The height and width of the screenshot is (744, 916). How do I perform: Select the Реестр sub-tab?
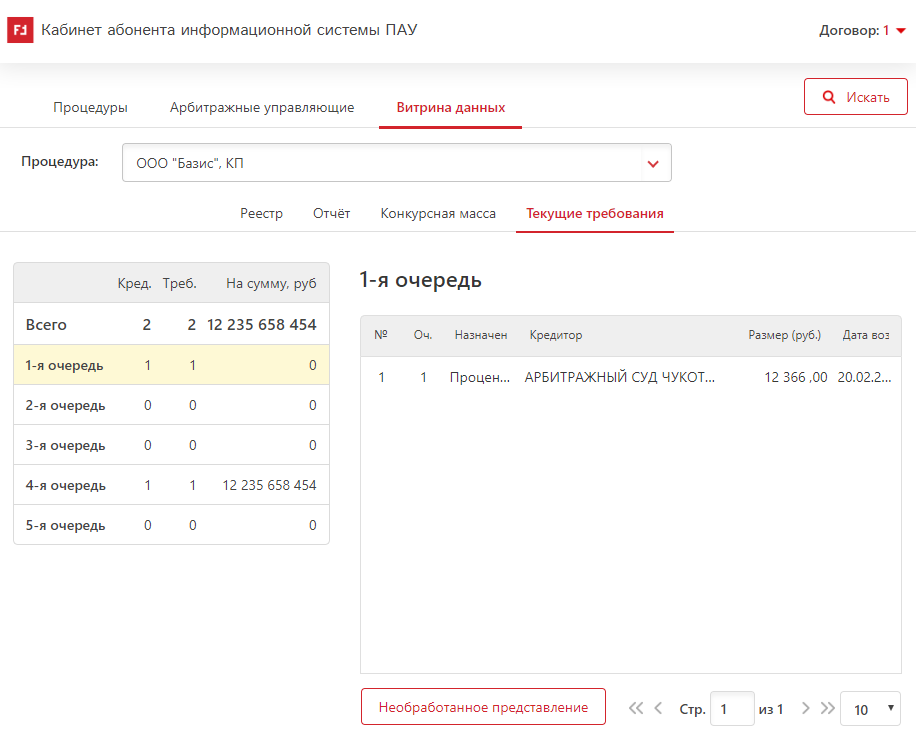tap(261, 214)
